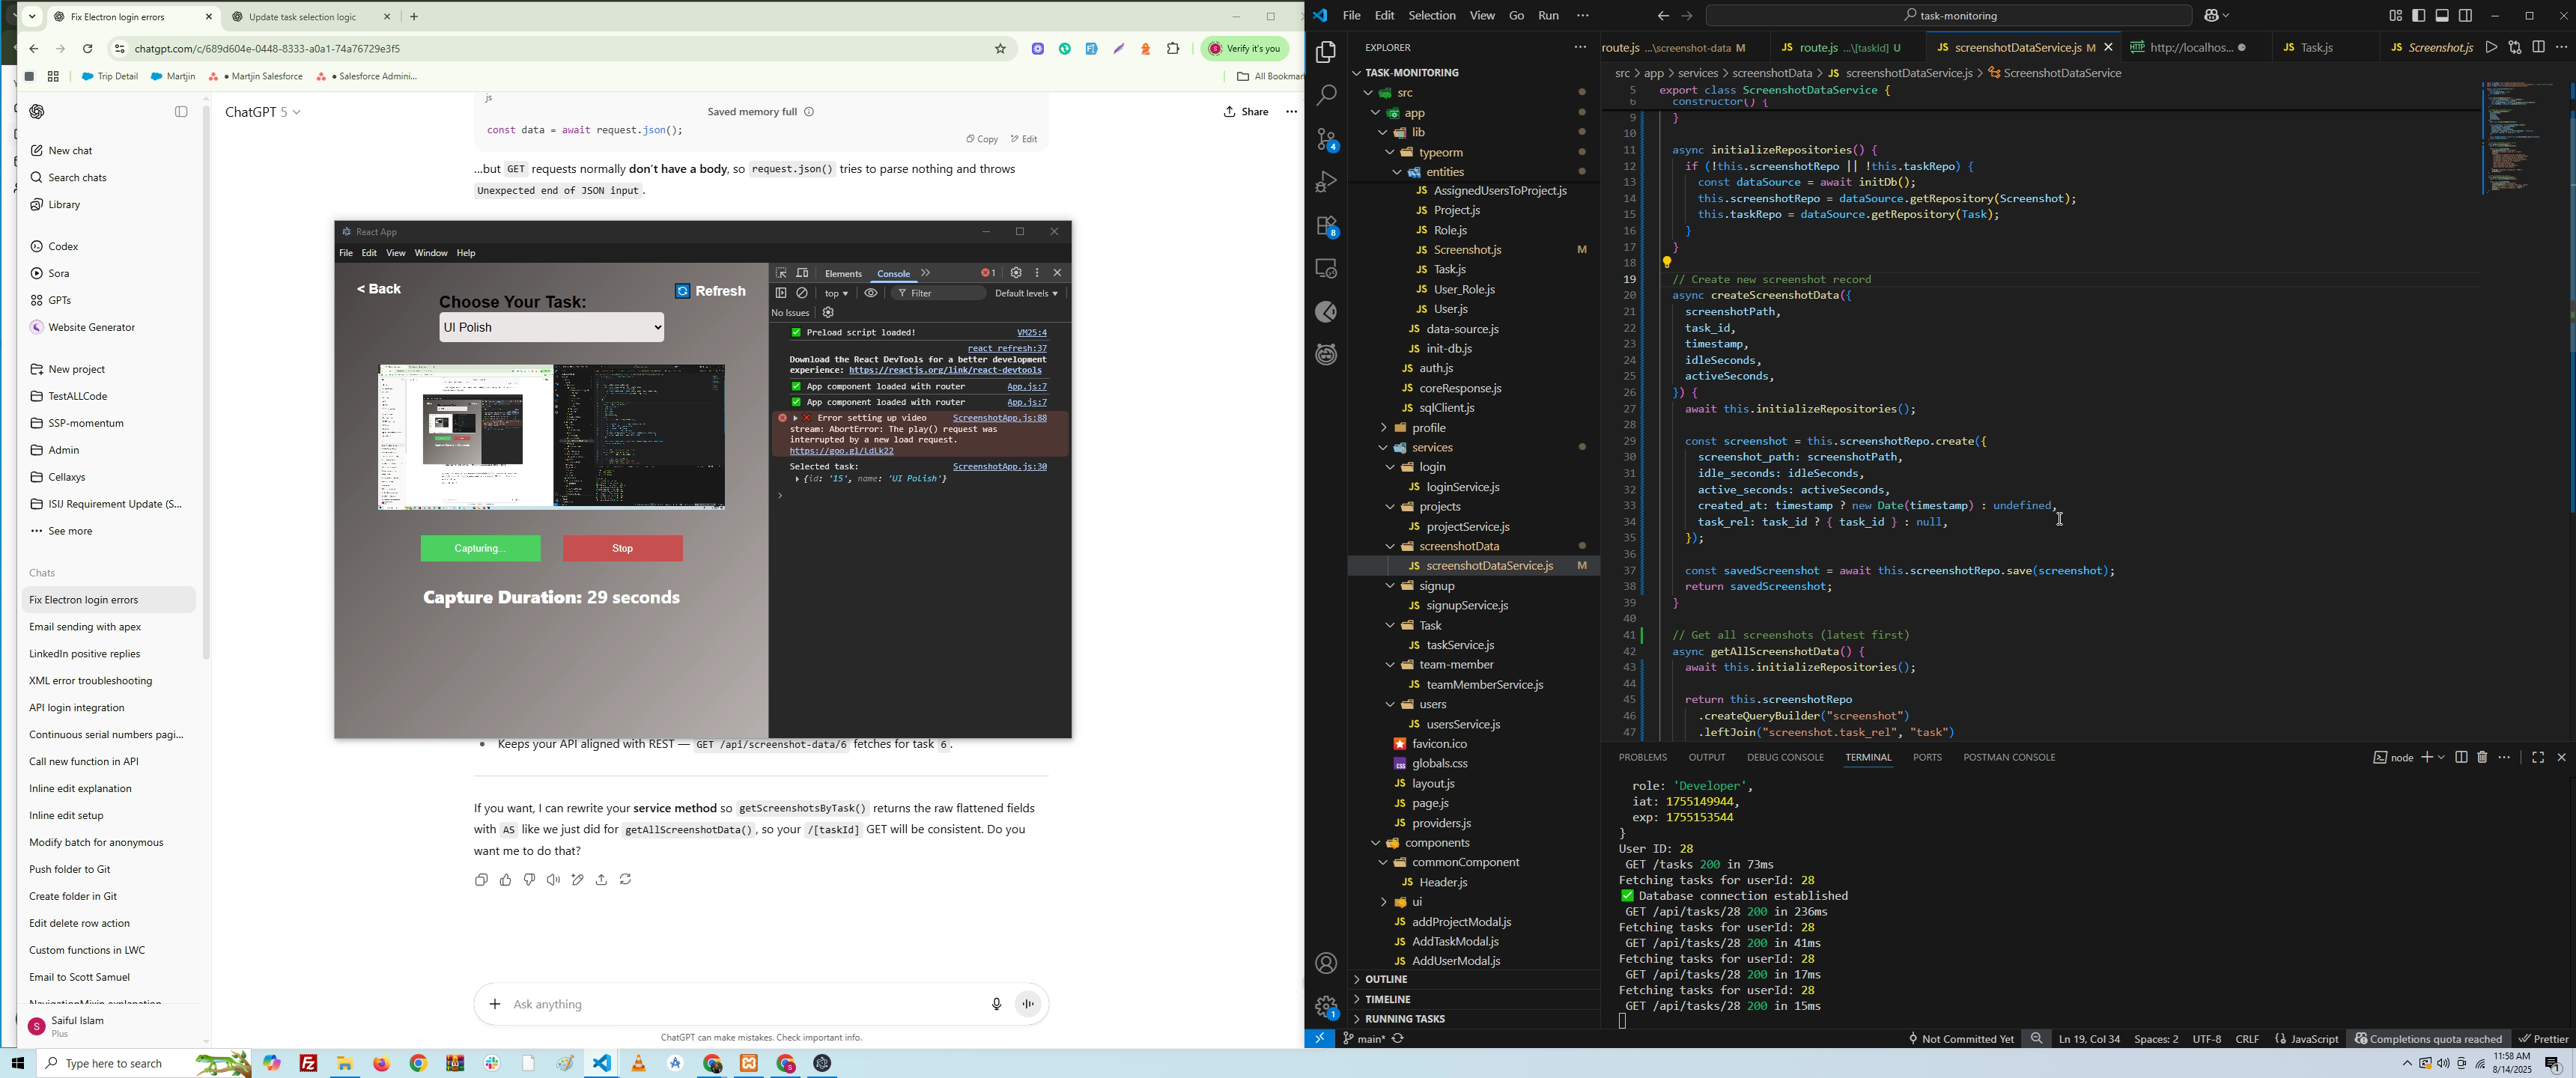Click the Share button in ChatGPT

point(1246,112)
